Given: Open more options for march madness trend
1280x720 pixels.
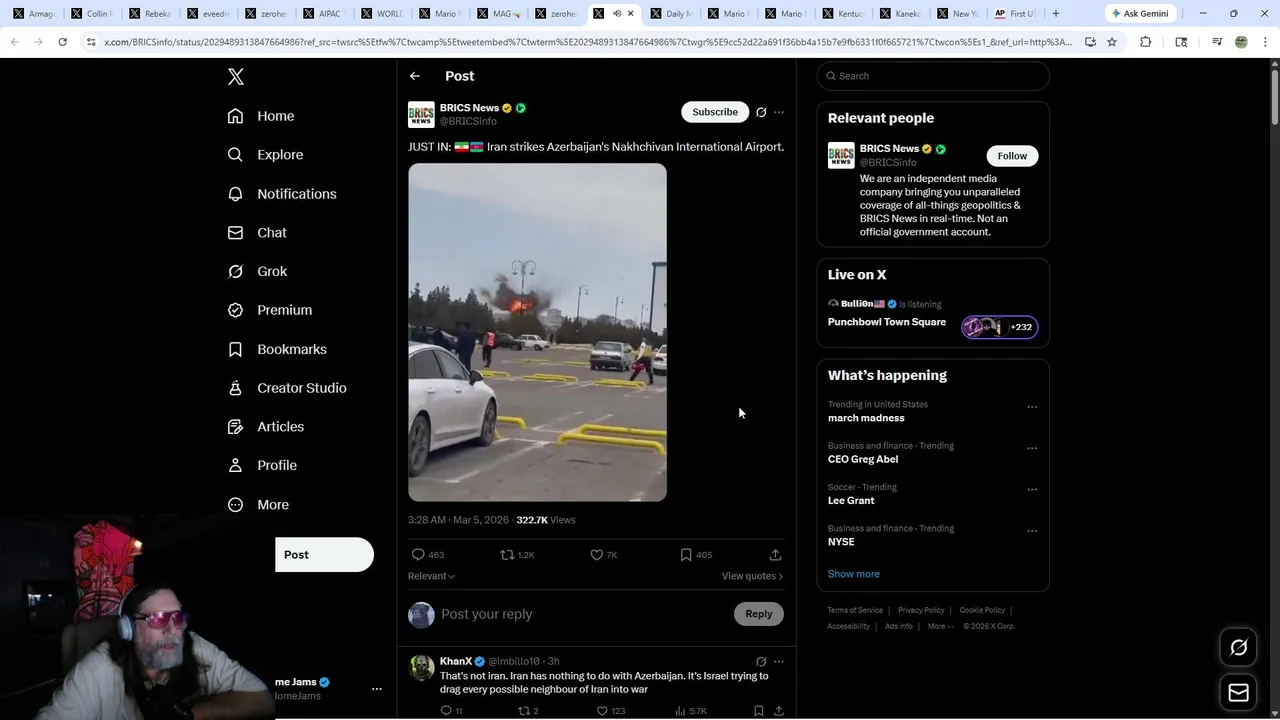Looking at the screenshot, I should (1032, 407).
